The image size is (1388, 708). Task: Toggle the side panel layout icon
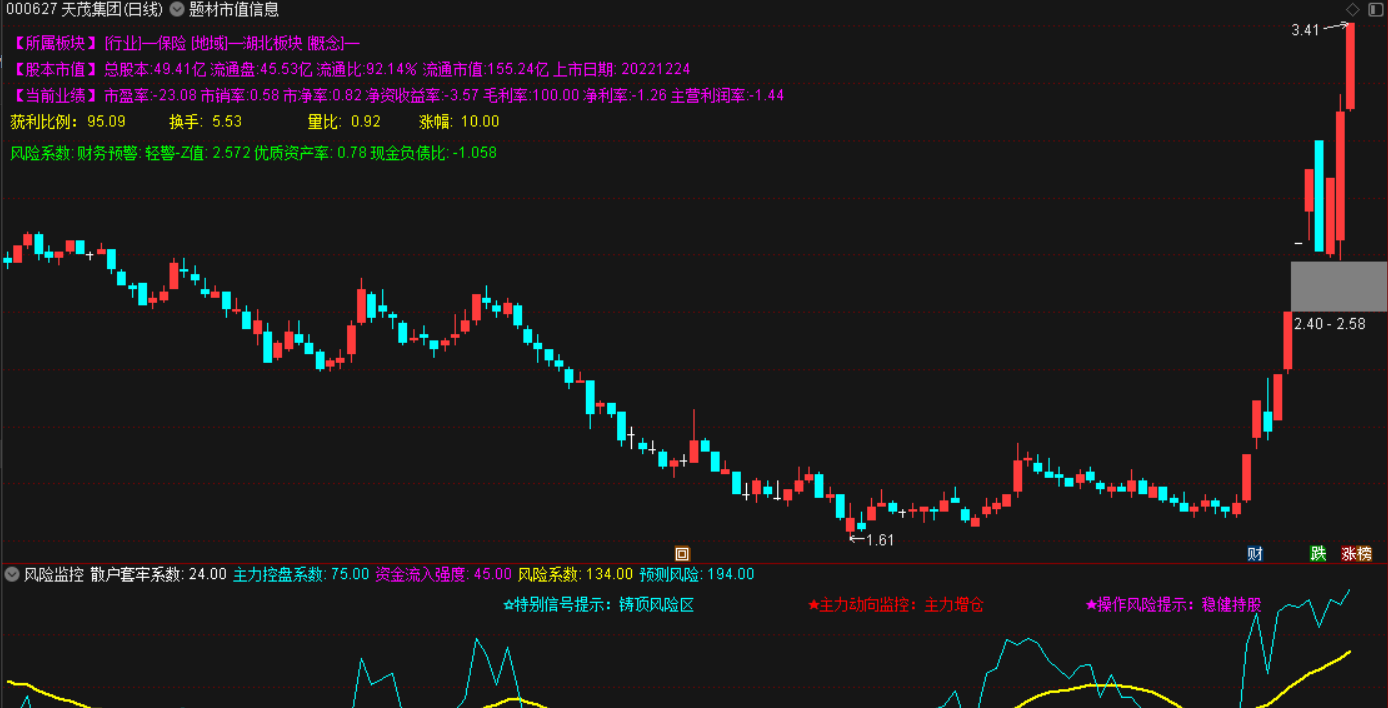[x=1376, y=10]
